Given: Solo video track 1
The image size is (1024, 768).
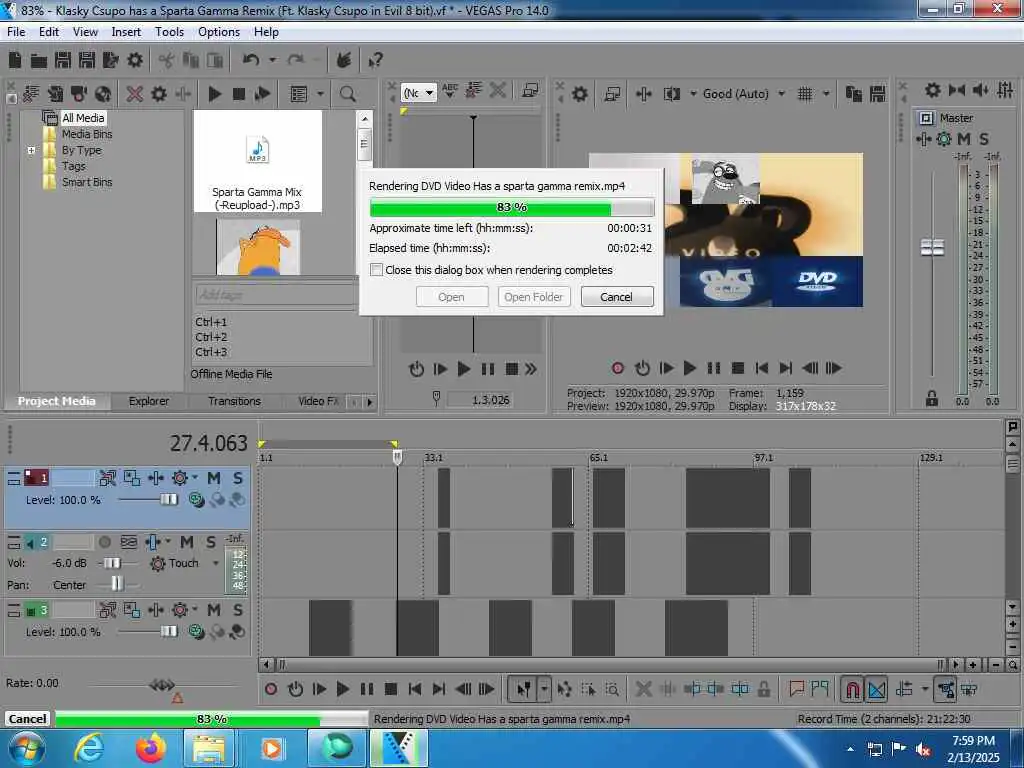Looking at the screenshot, I should pyautogui.click(x=238, y=479).
